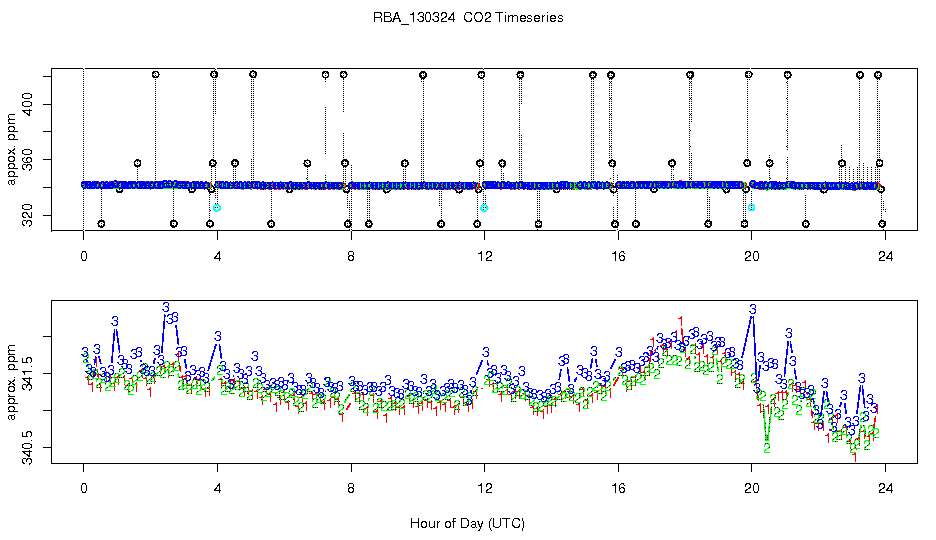Click the red 1 lowest marker near hour 23
Image resolution: width=936 pixels, height=540 pixels.
pos(855,457)
